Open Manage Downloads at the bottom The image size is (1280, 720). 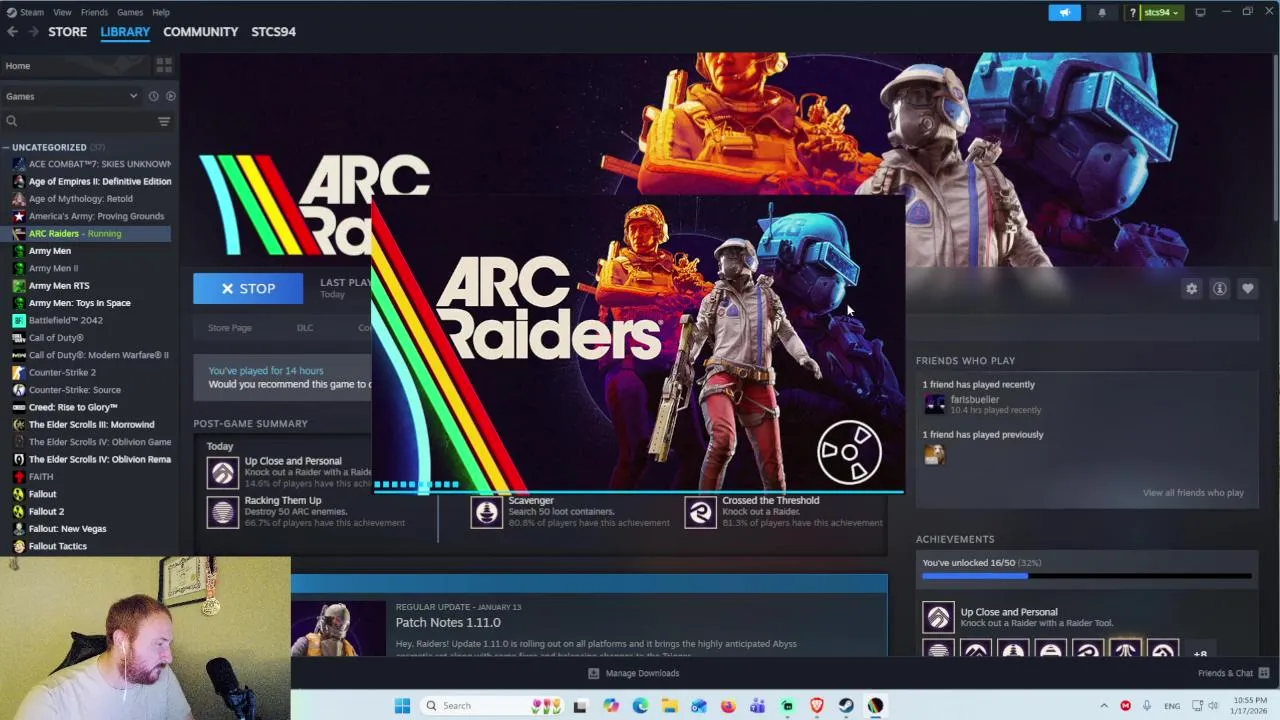tap(633, 673)
